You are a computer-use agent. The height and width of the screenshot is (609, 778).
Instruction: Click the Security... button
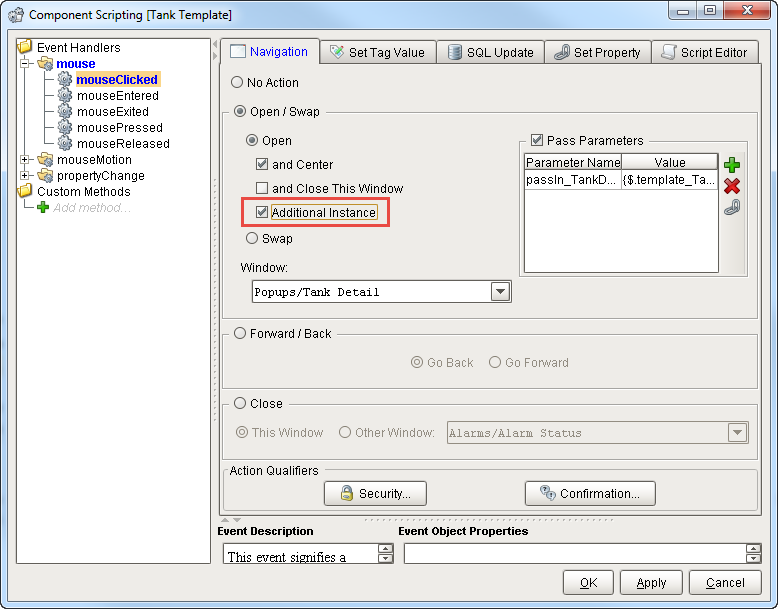click(375, 493)
